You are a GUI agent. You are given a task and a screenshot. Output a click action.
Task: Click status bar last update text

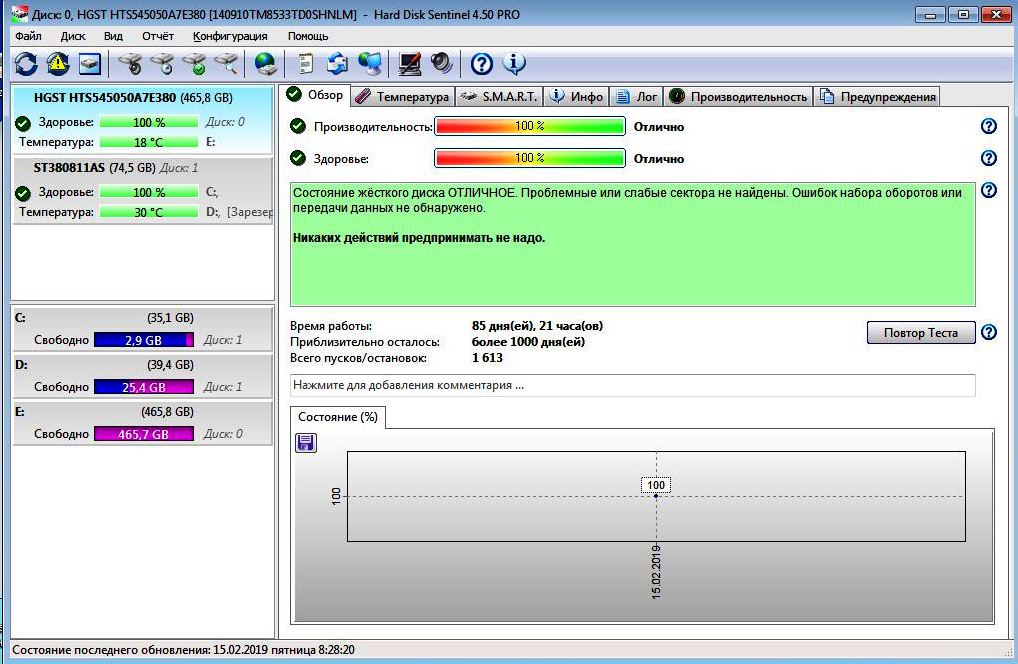click(x=184, y=650)
